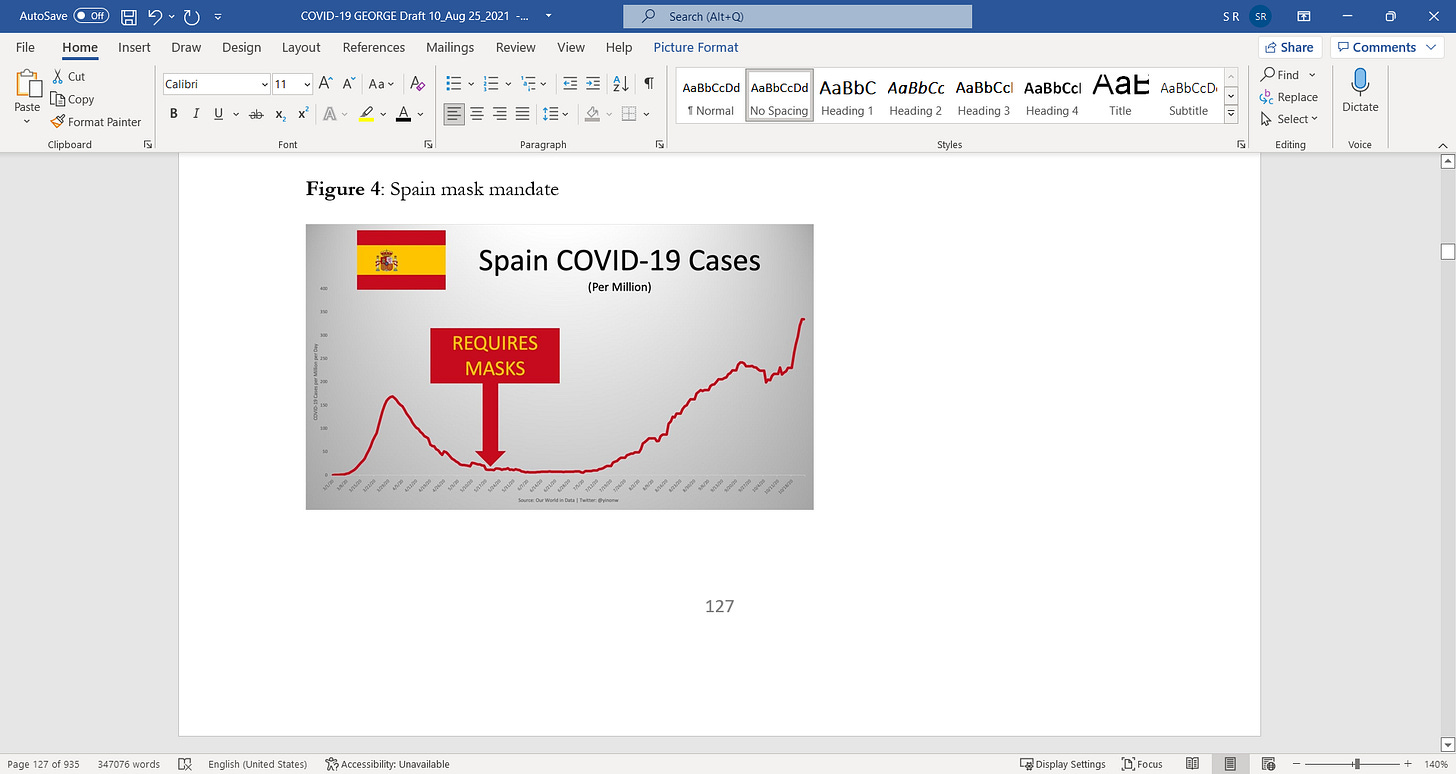Expand the Styles gallery More arrow
The width and height of the screenshot is (1456, 774).
(x=1232, y=115)
